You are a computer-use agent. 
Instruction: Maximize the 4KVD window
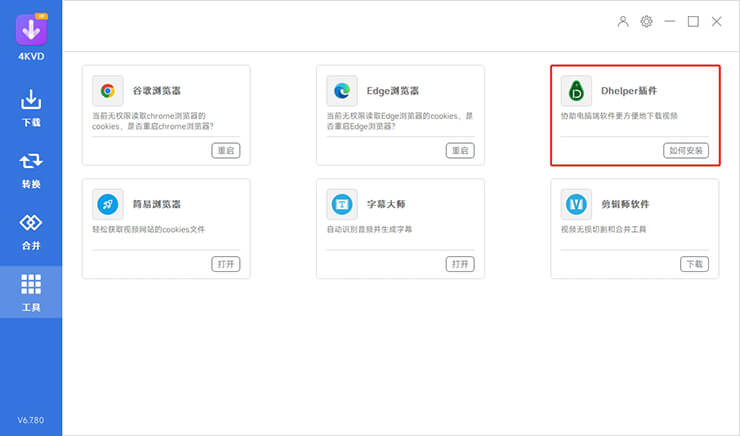pyautogui.click(x=693, y=21)
